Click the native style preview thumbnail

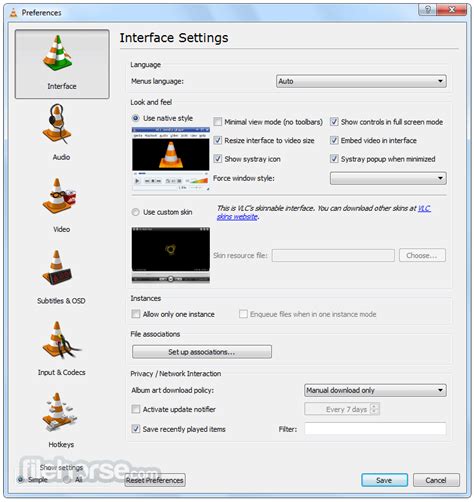(x=171, y=159)
